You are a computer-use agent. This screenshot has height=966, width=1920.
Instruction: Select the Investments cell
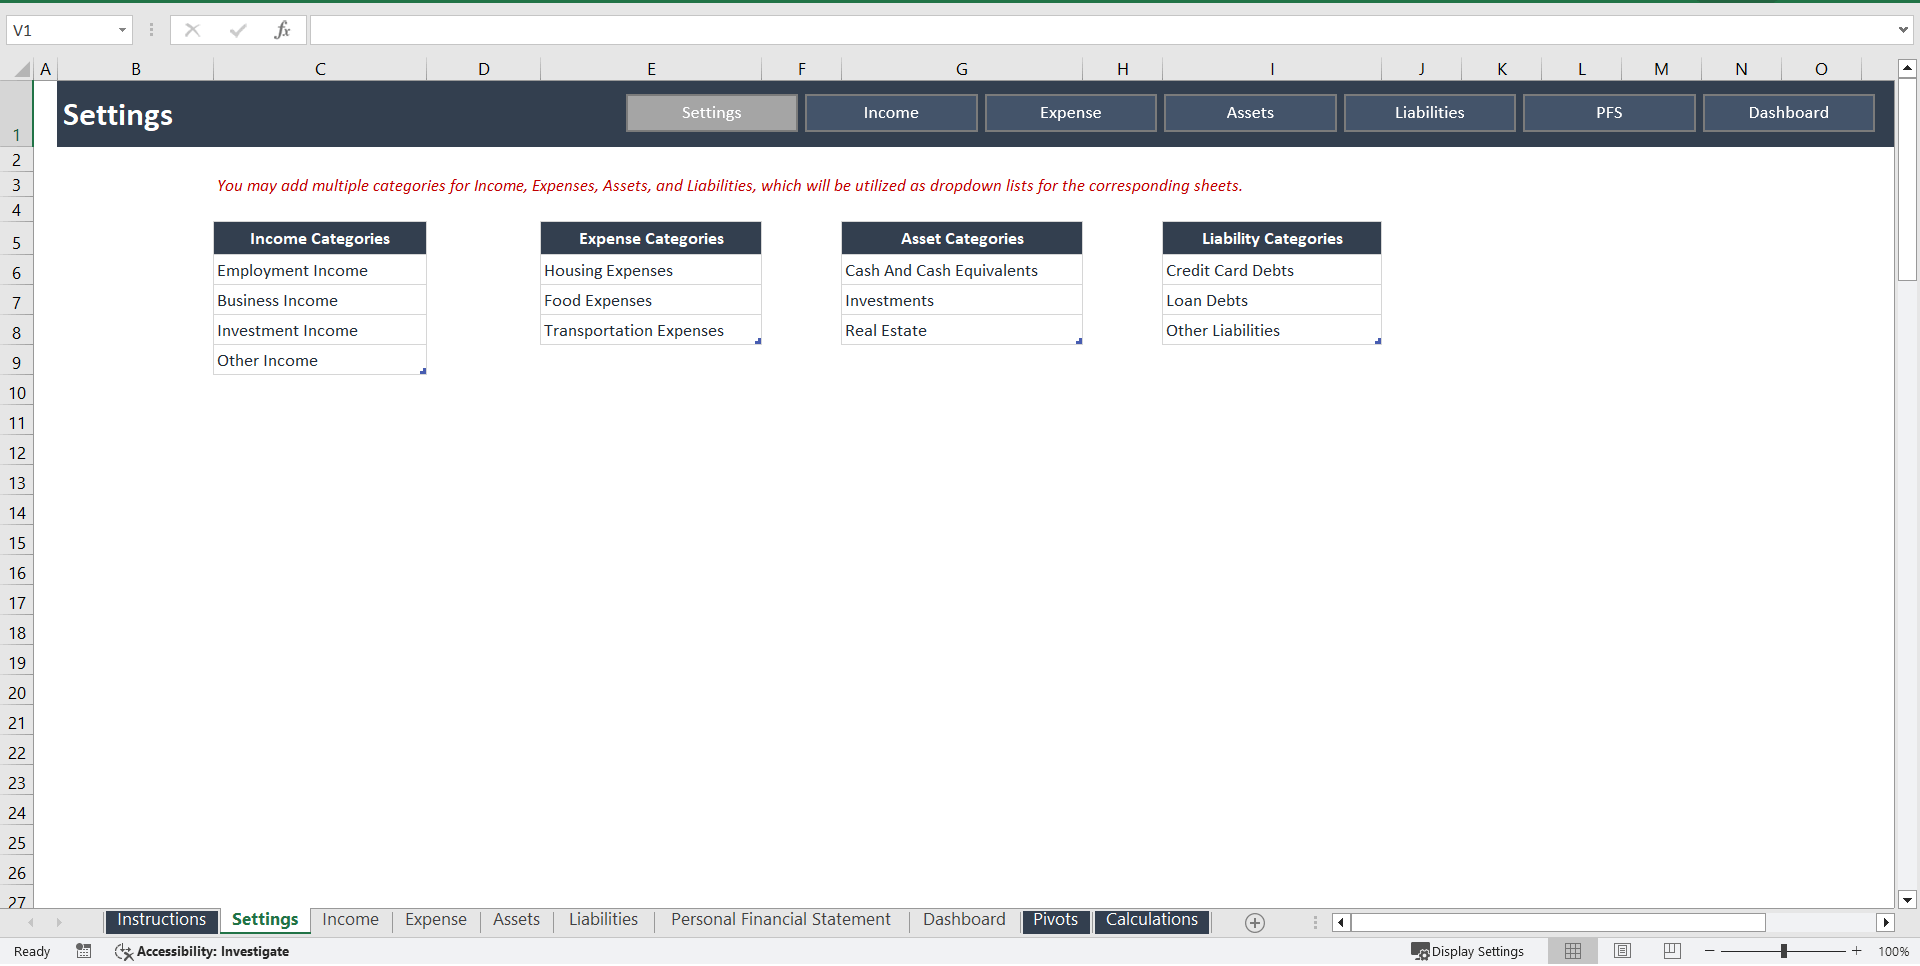962,300
